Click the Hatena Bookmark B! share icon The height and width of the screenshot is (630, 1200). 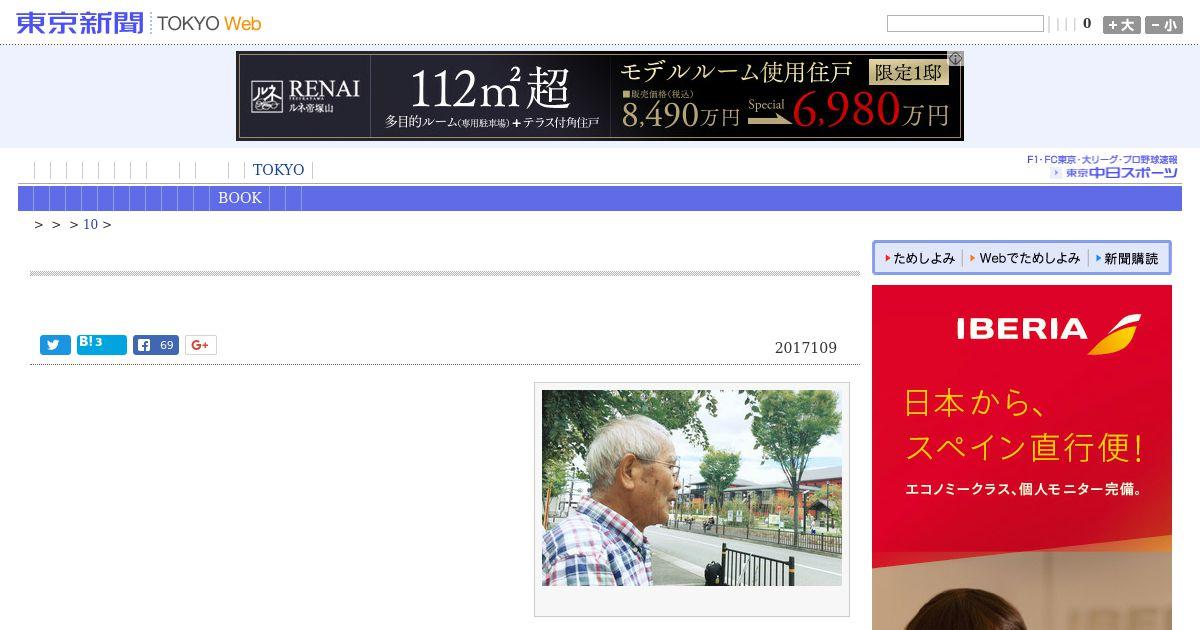(x=102, y=345)
